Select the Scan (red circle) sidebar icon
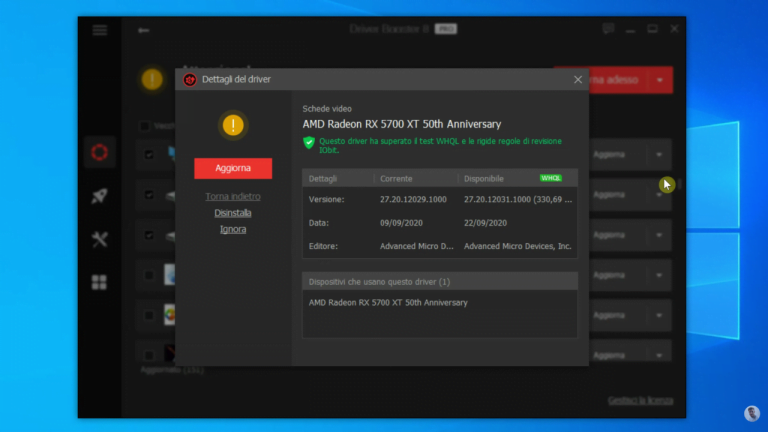The image size is (768, 432). [x=99, y=152]
